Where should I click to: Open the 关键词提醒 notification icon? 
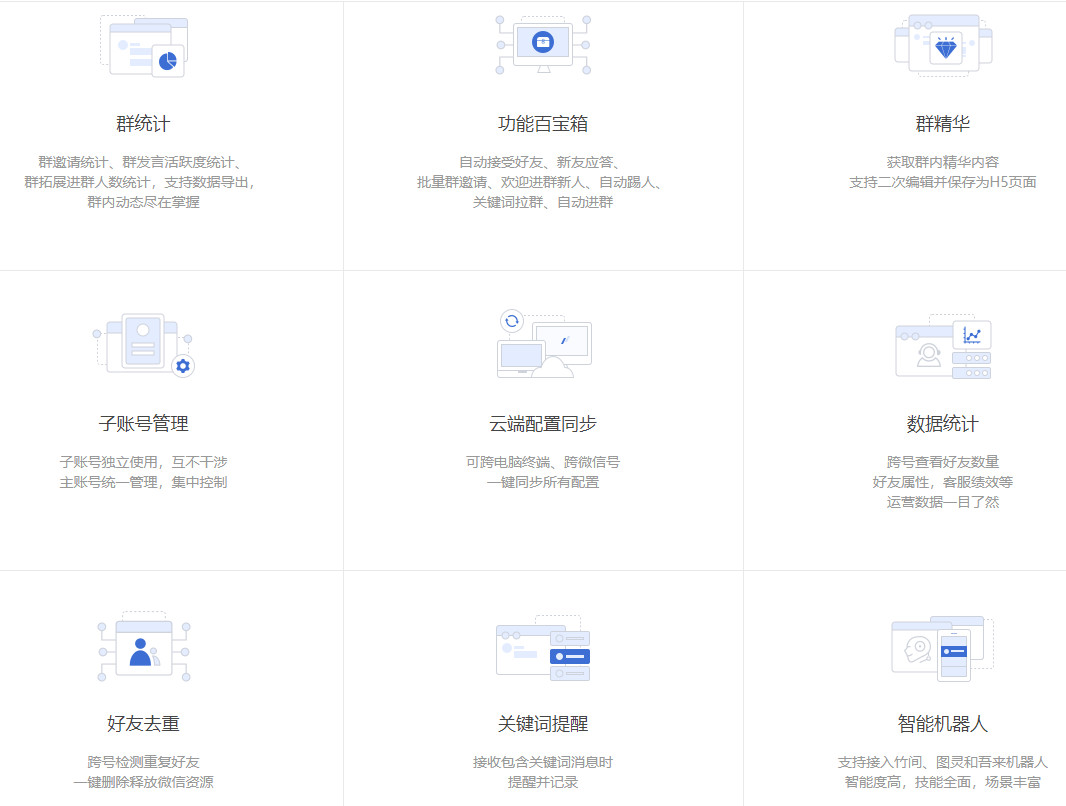[542, 648]
